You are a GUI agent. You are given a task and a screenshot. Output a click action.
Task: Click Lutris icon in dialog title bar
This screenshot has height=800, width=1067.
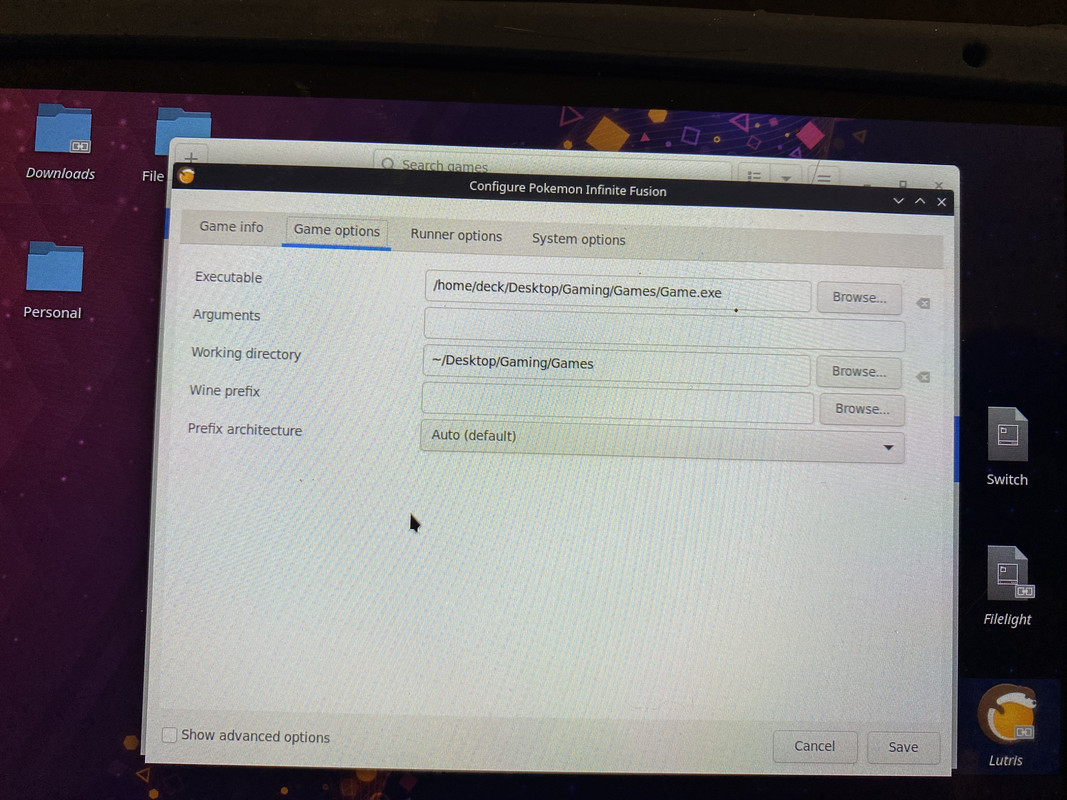[186, 176]
